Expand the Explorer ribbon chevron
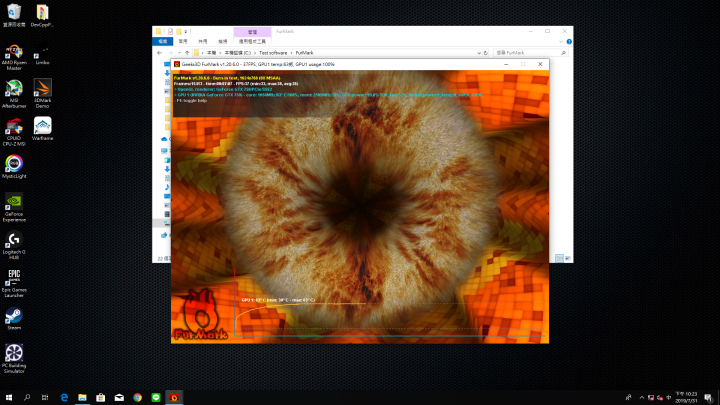 tap(561, 41)
